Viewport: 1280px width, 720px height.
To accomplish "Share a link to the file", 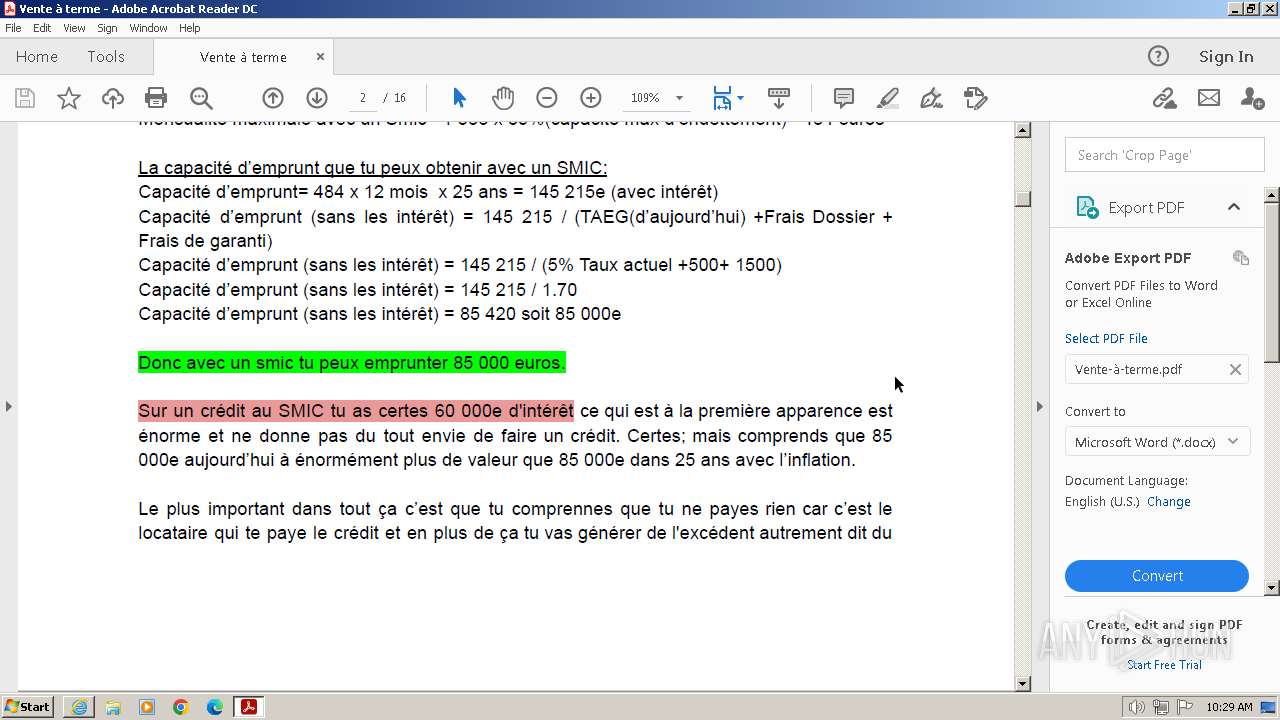I will pyautogui.click(x=1164, y=98).
